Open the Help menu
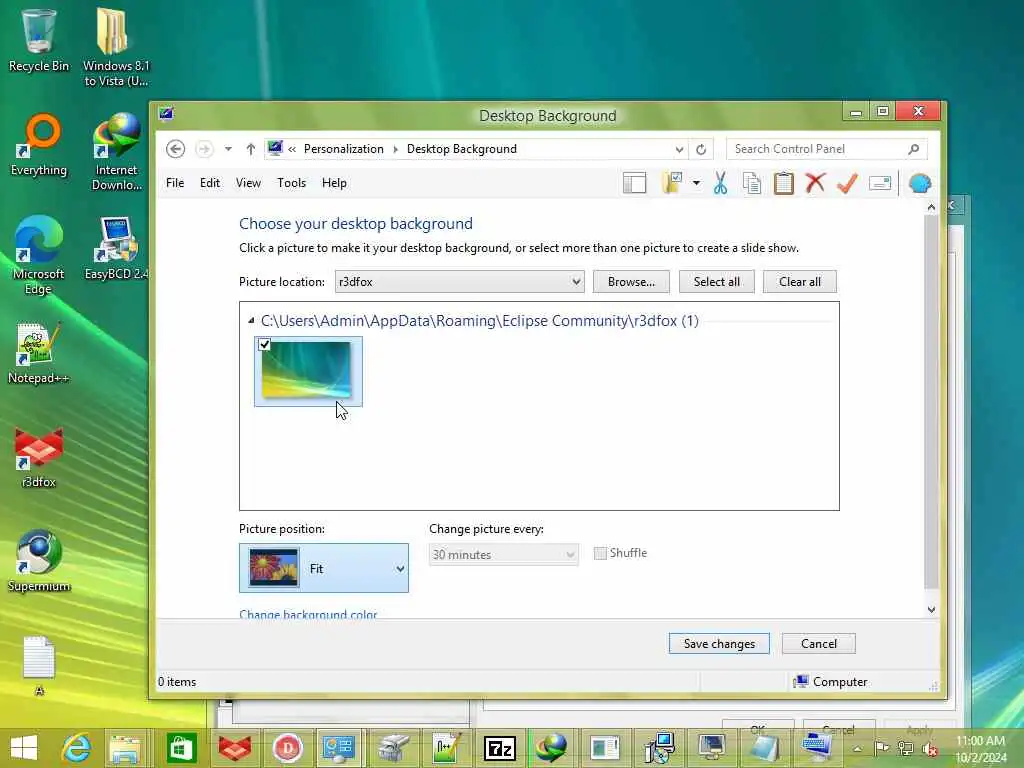Viewport: 1024px width, 768px height. click(x=334, y=183)
